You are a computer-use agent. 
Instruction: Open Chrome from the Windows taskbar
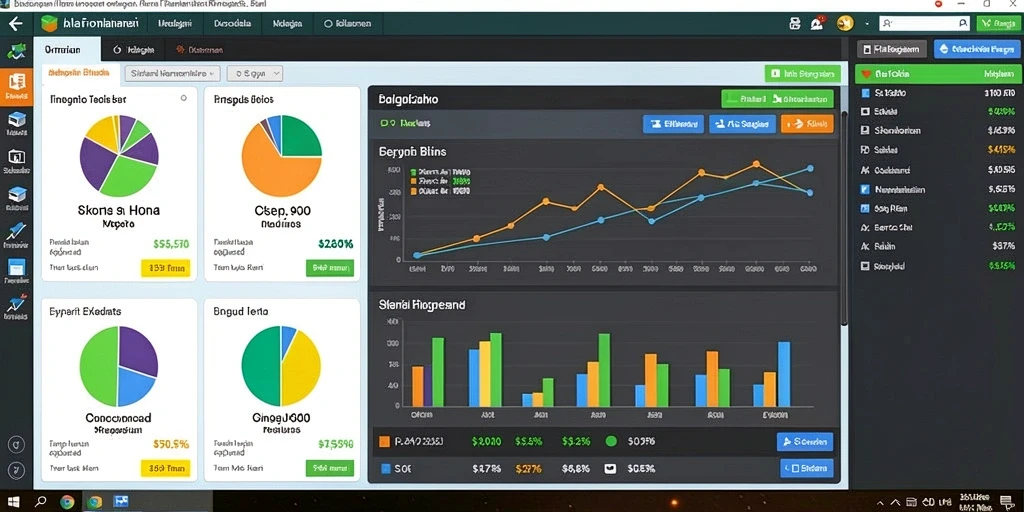pyautogui.click(x=67, y=502)
